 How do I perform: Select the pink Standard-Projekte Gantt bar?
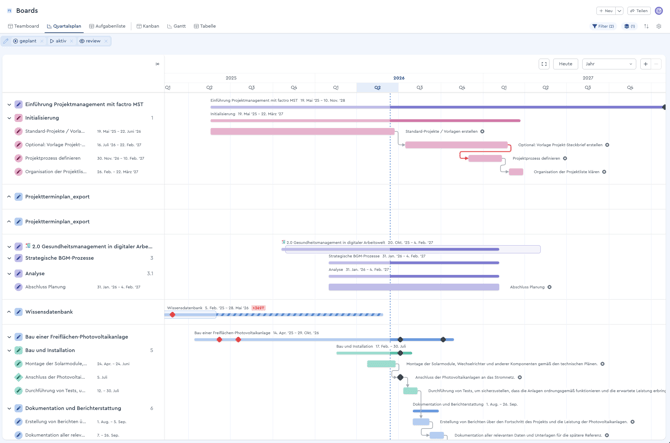[303, 132]
